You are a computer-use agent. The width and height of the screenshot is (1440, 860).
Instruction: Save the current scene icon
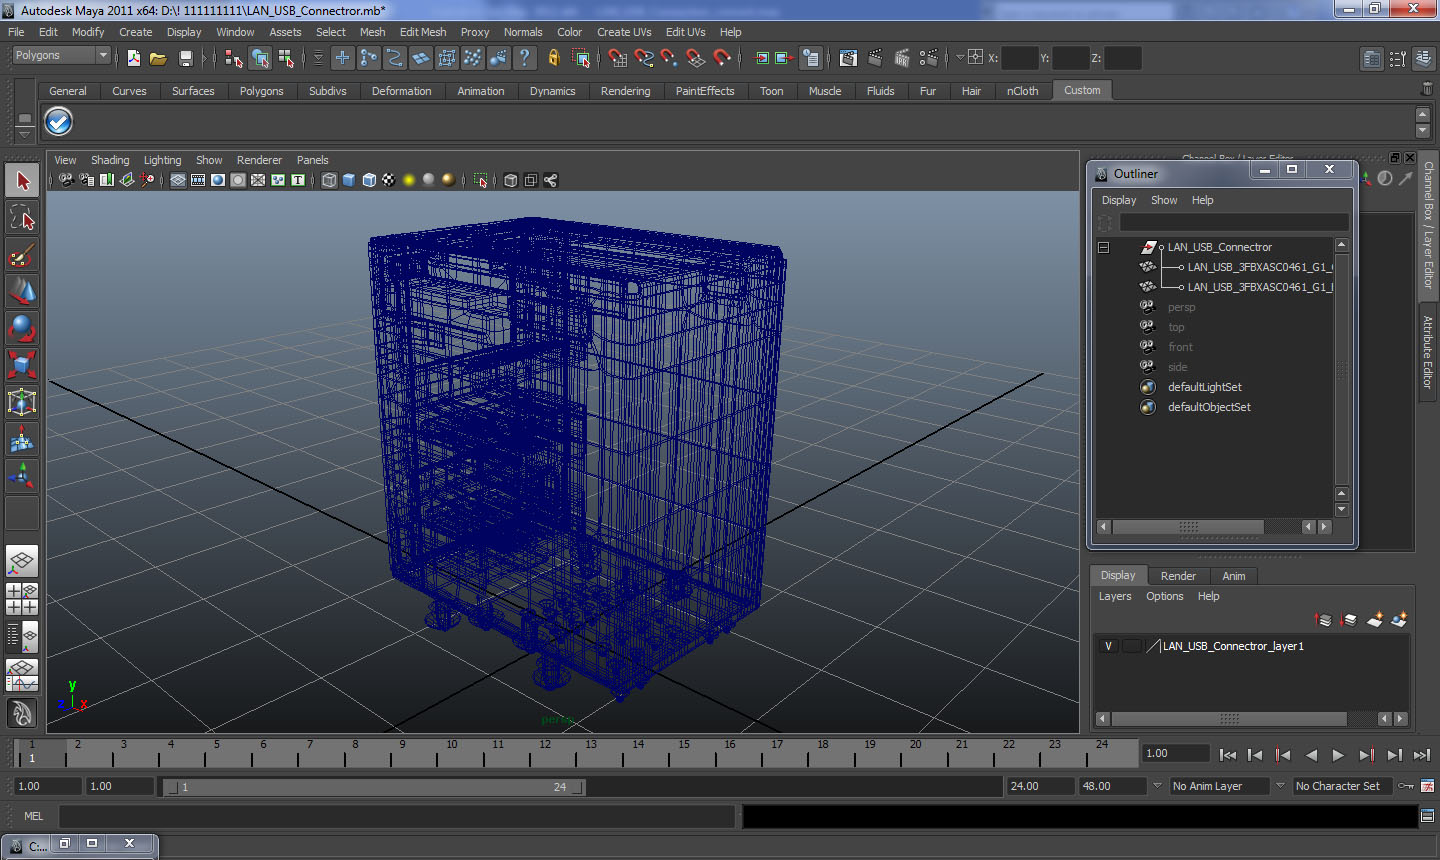185,58
